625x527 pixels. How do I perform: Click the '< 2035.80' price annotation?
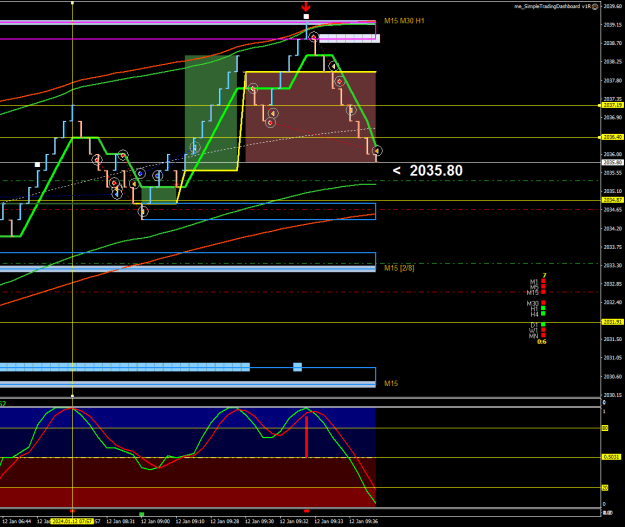pyautogui.click(x=428, y=171)
